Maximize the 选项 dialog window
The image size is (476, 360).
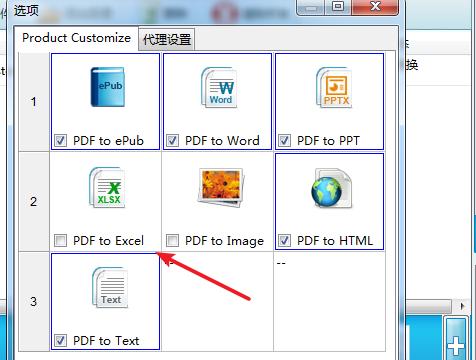click(x=338, y=7)
